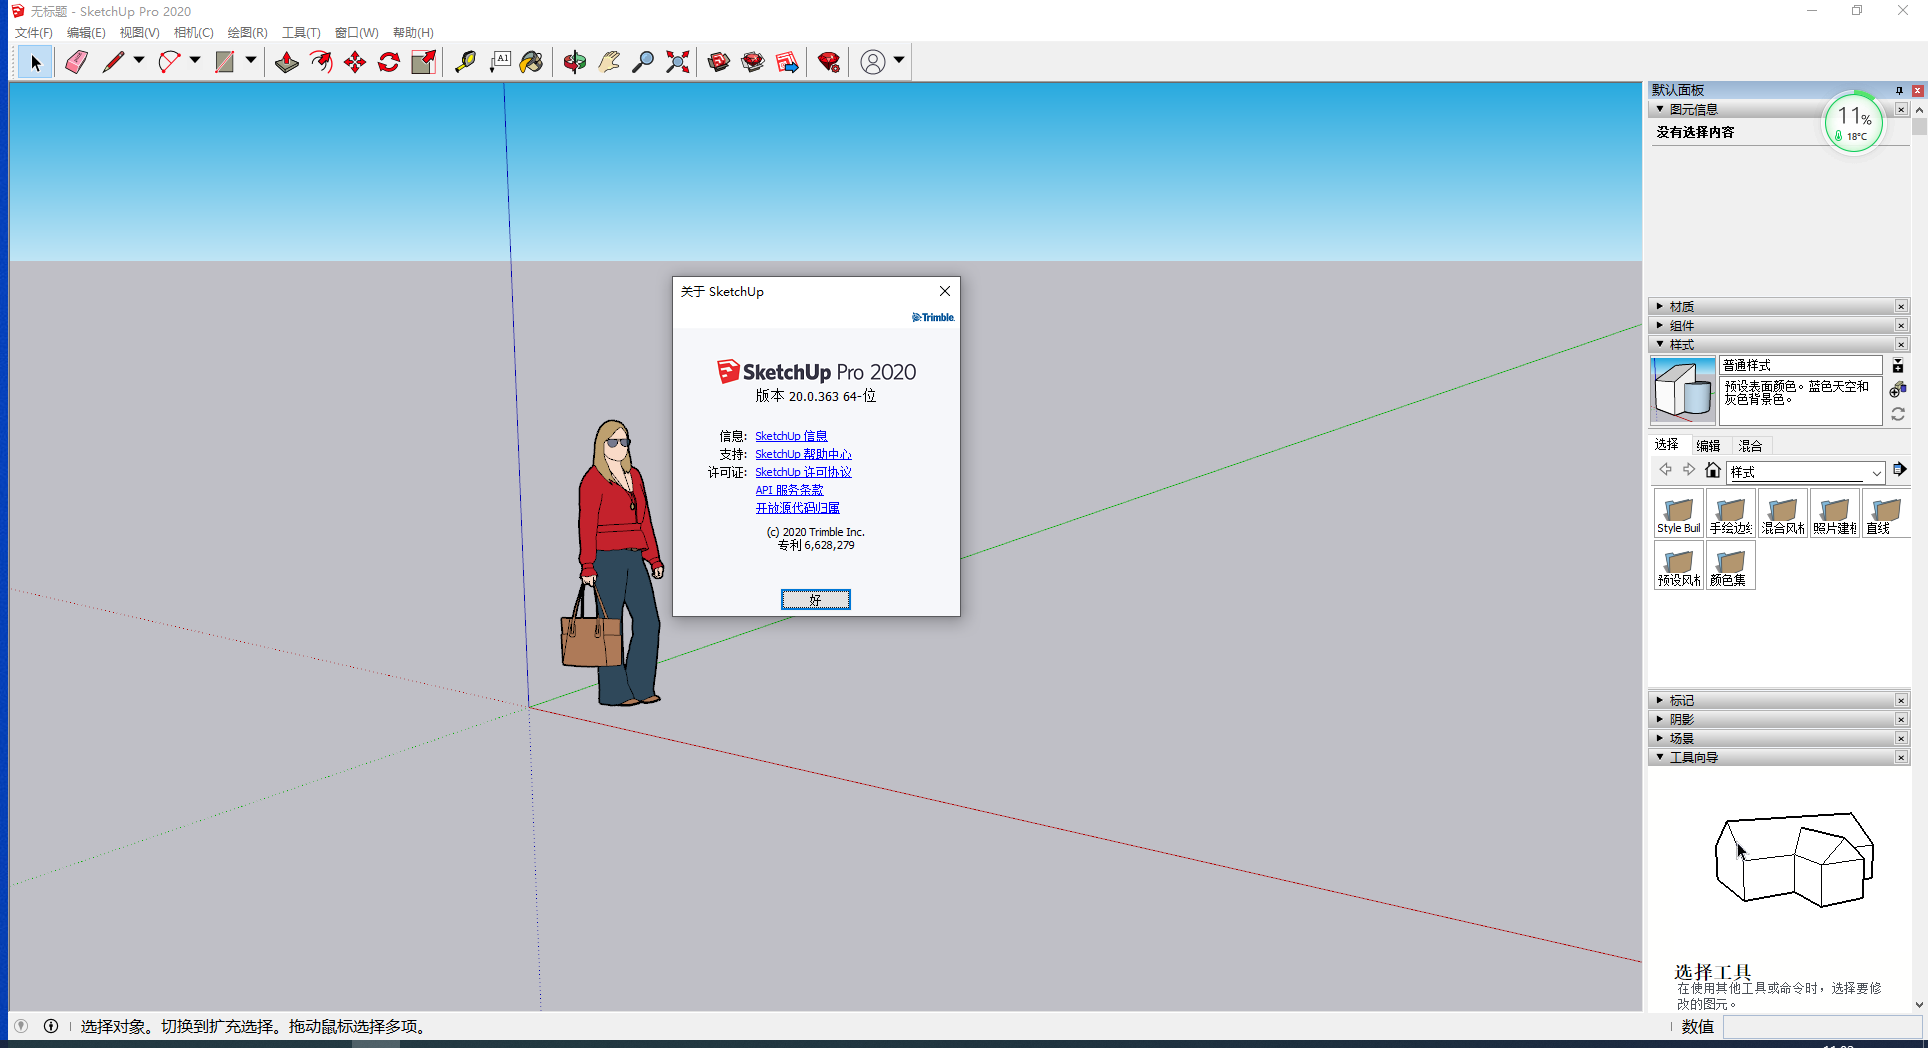The width and height of the screenshot is (1928, 1048).
Task: Click the Send to LayOut icon
Action: [788, 62]
